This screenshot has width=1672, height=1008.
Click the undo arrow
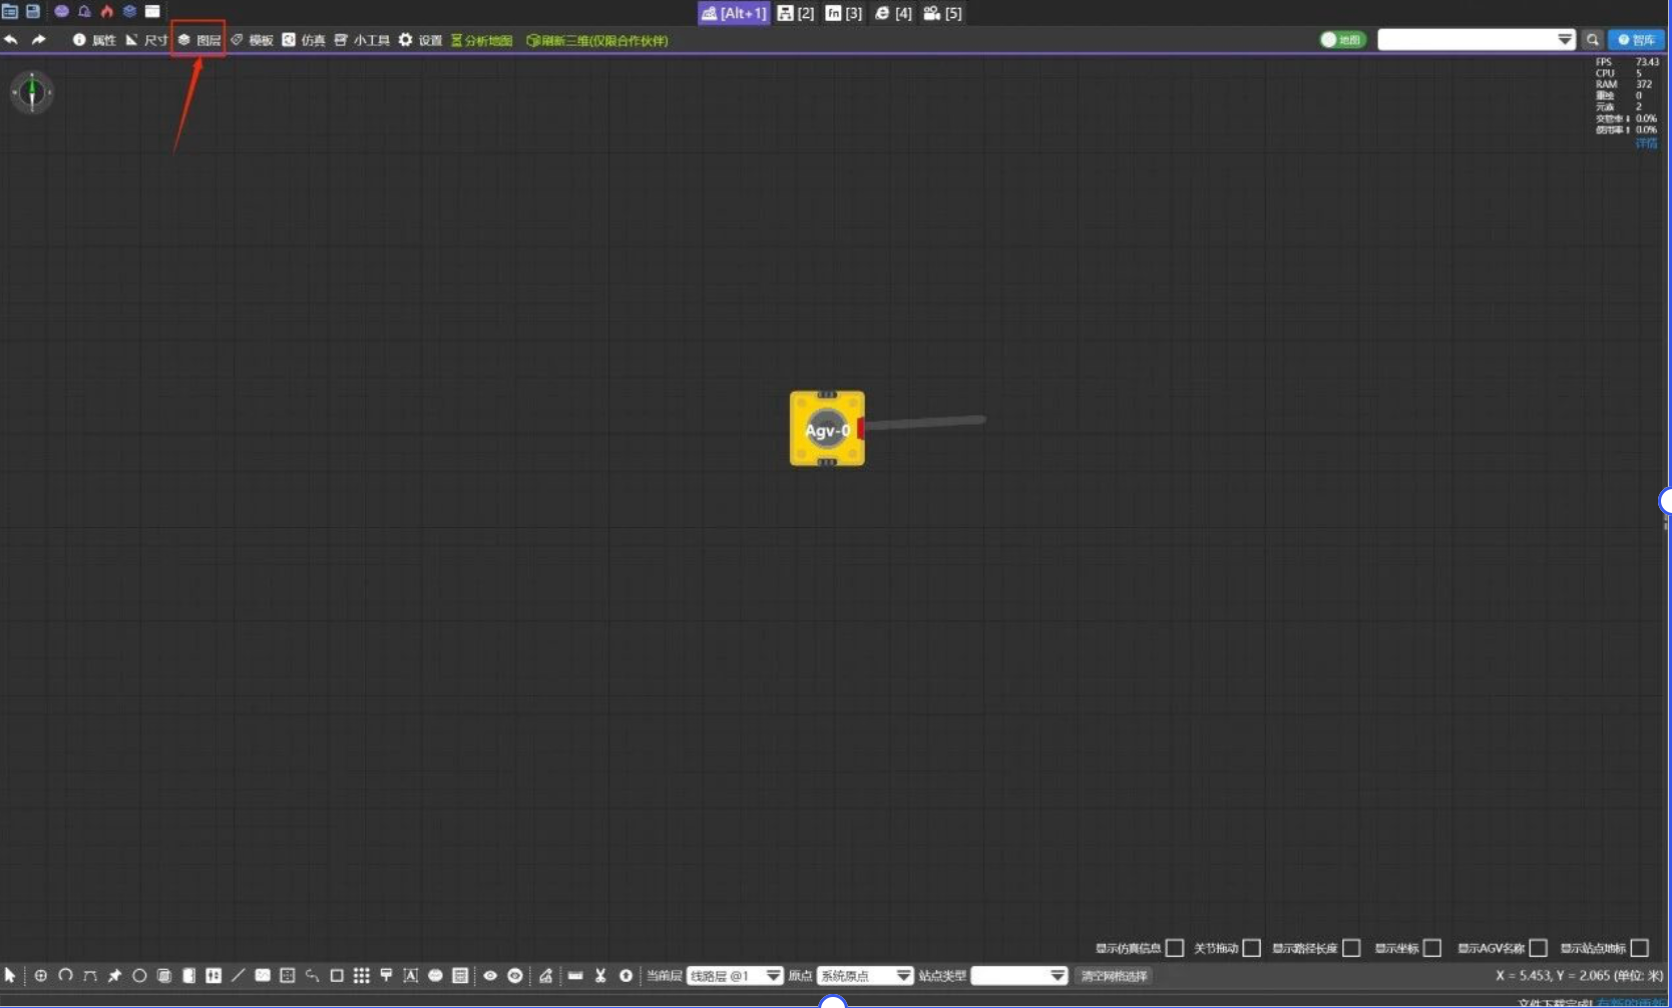point(11,40)
